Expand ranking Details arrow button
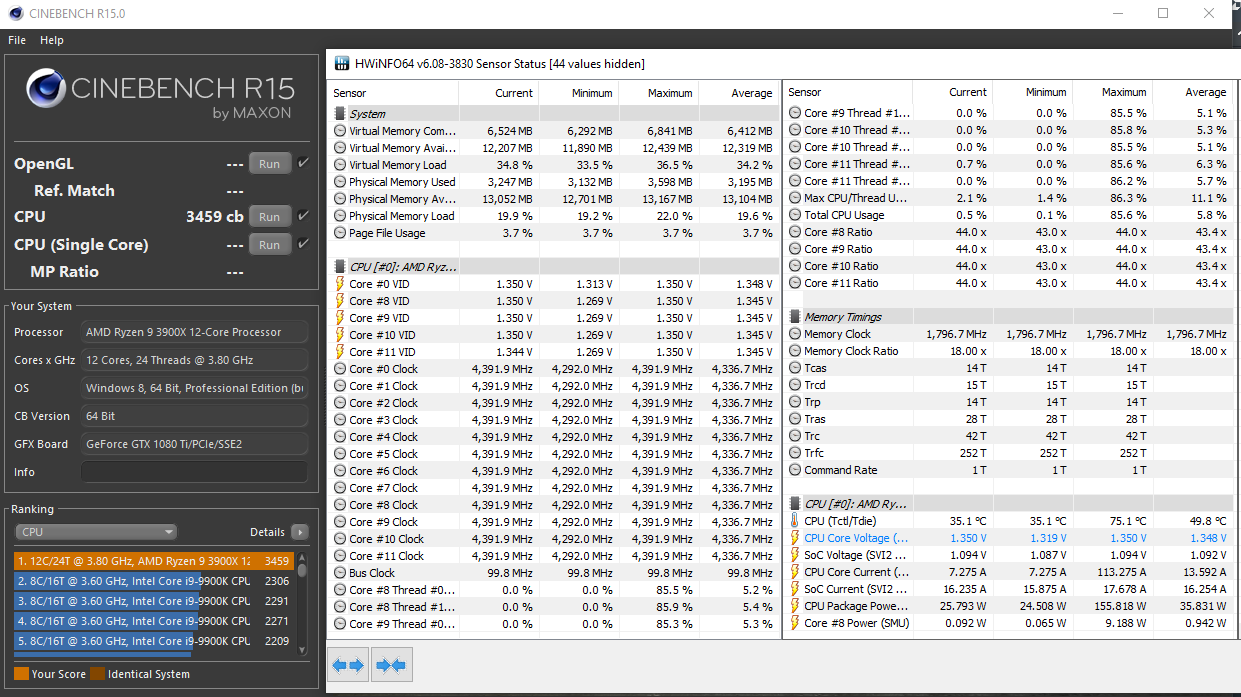1241x697 pixels. [299, 532]
